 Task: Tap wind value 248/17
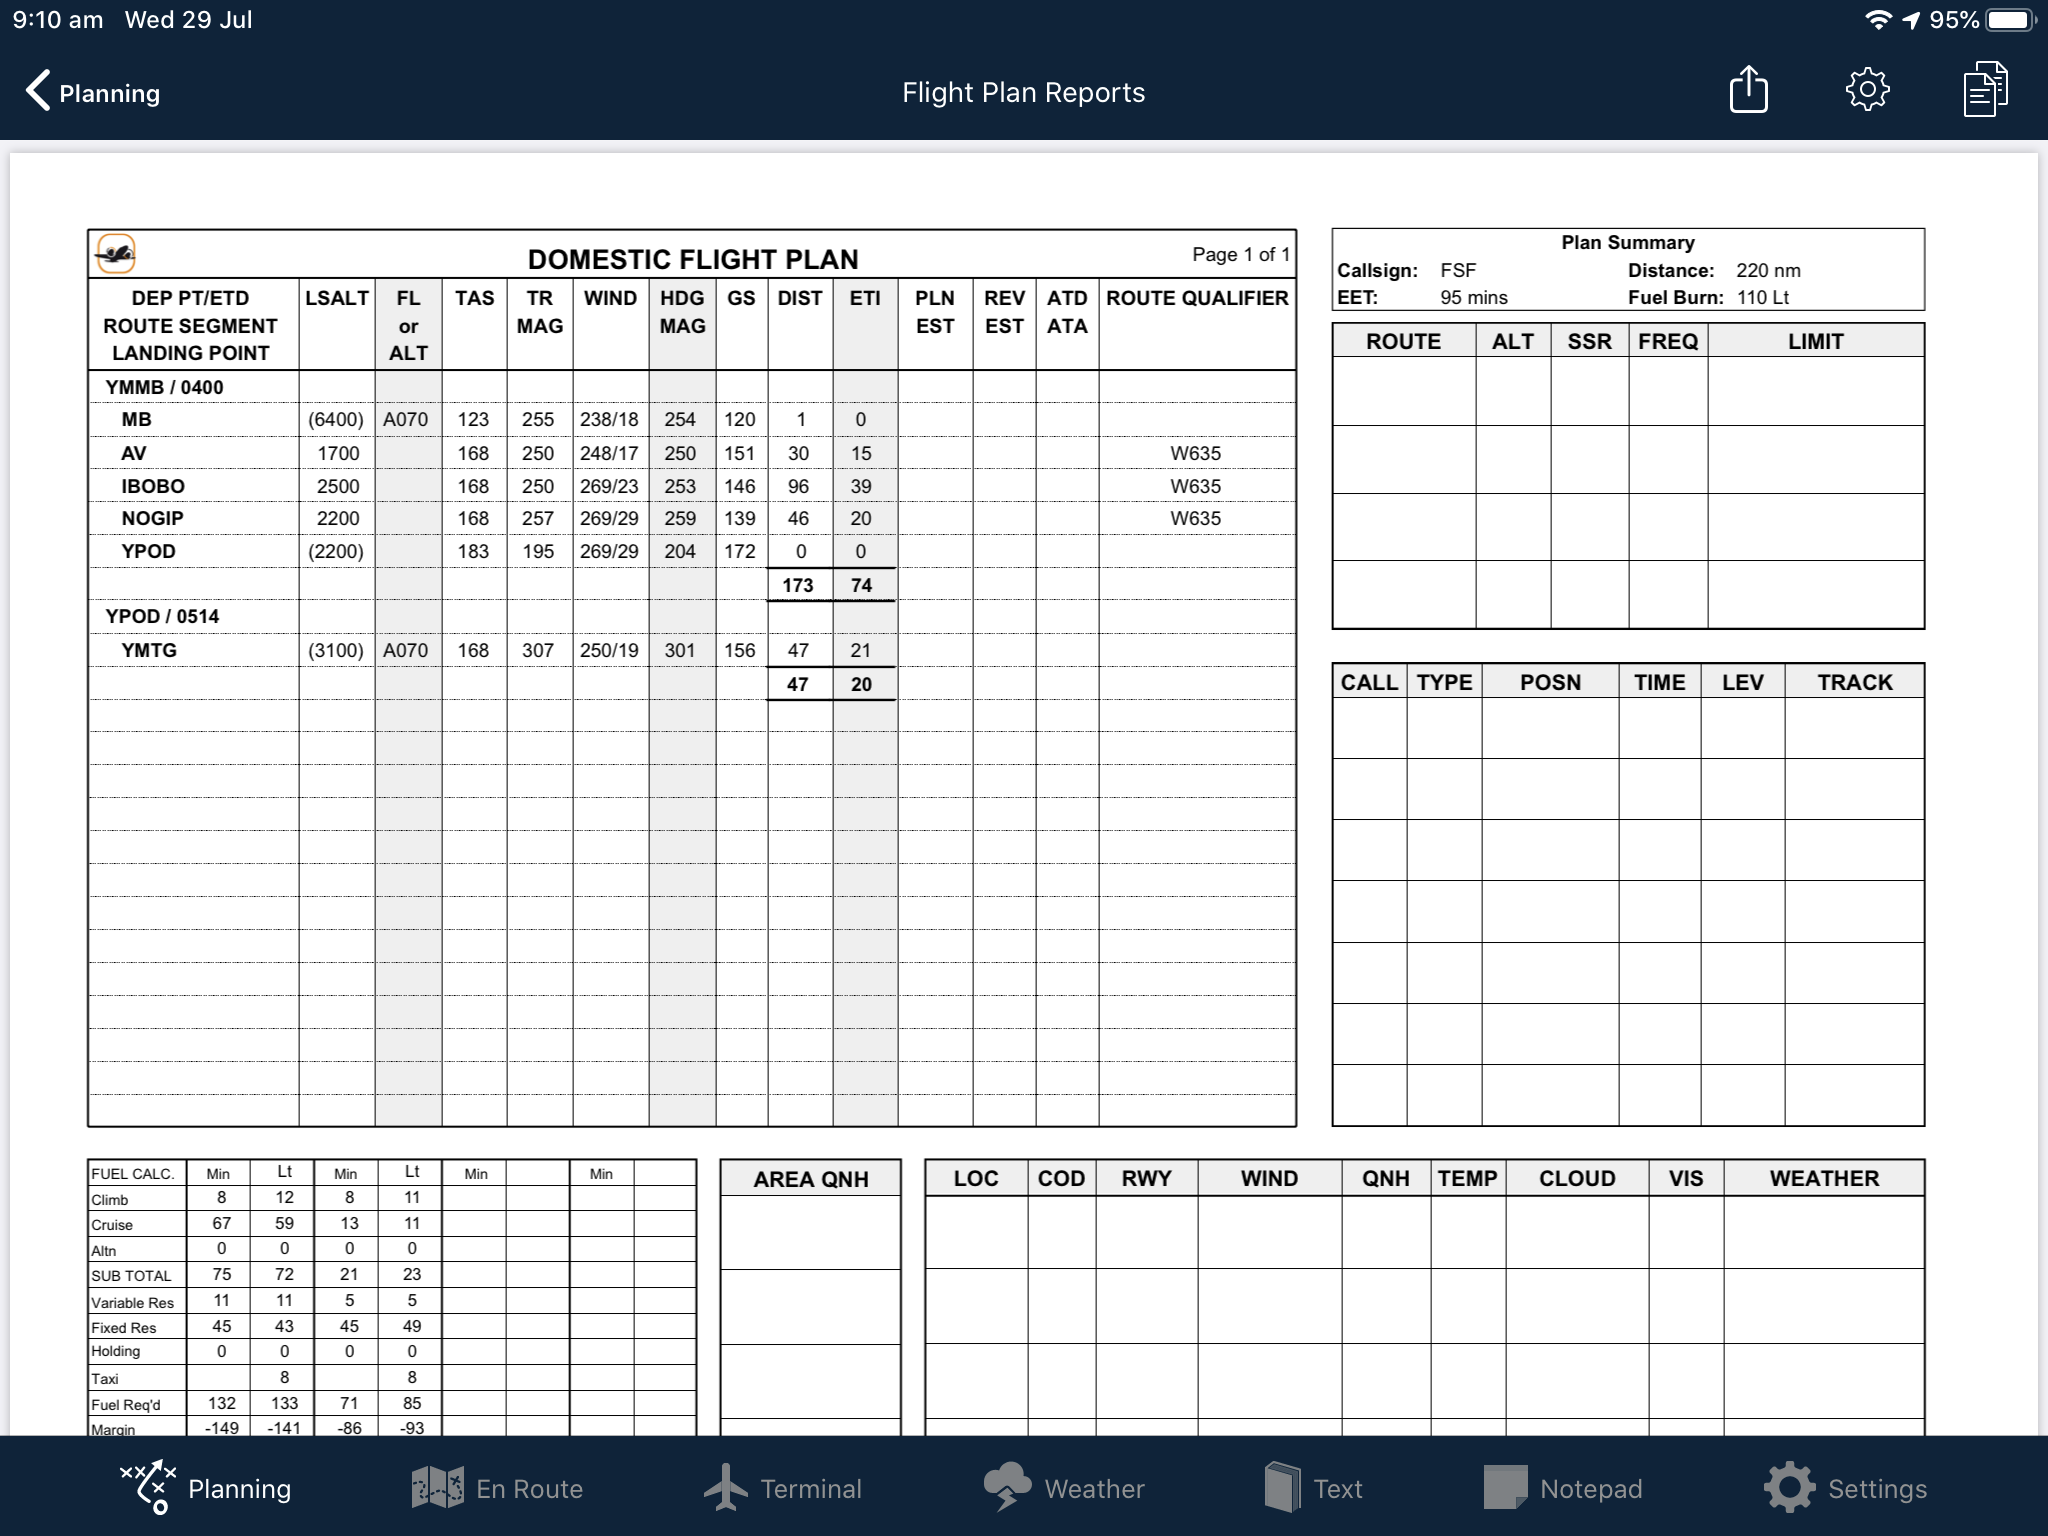click(609, 453)
